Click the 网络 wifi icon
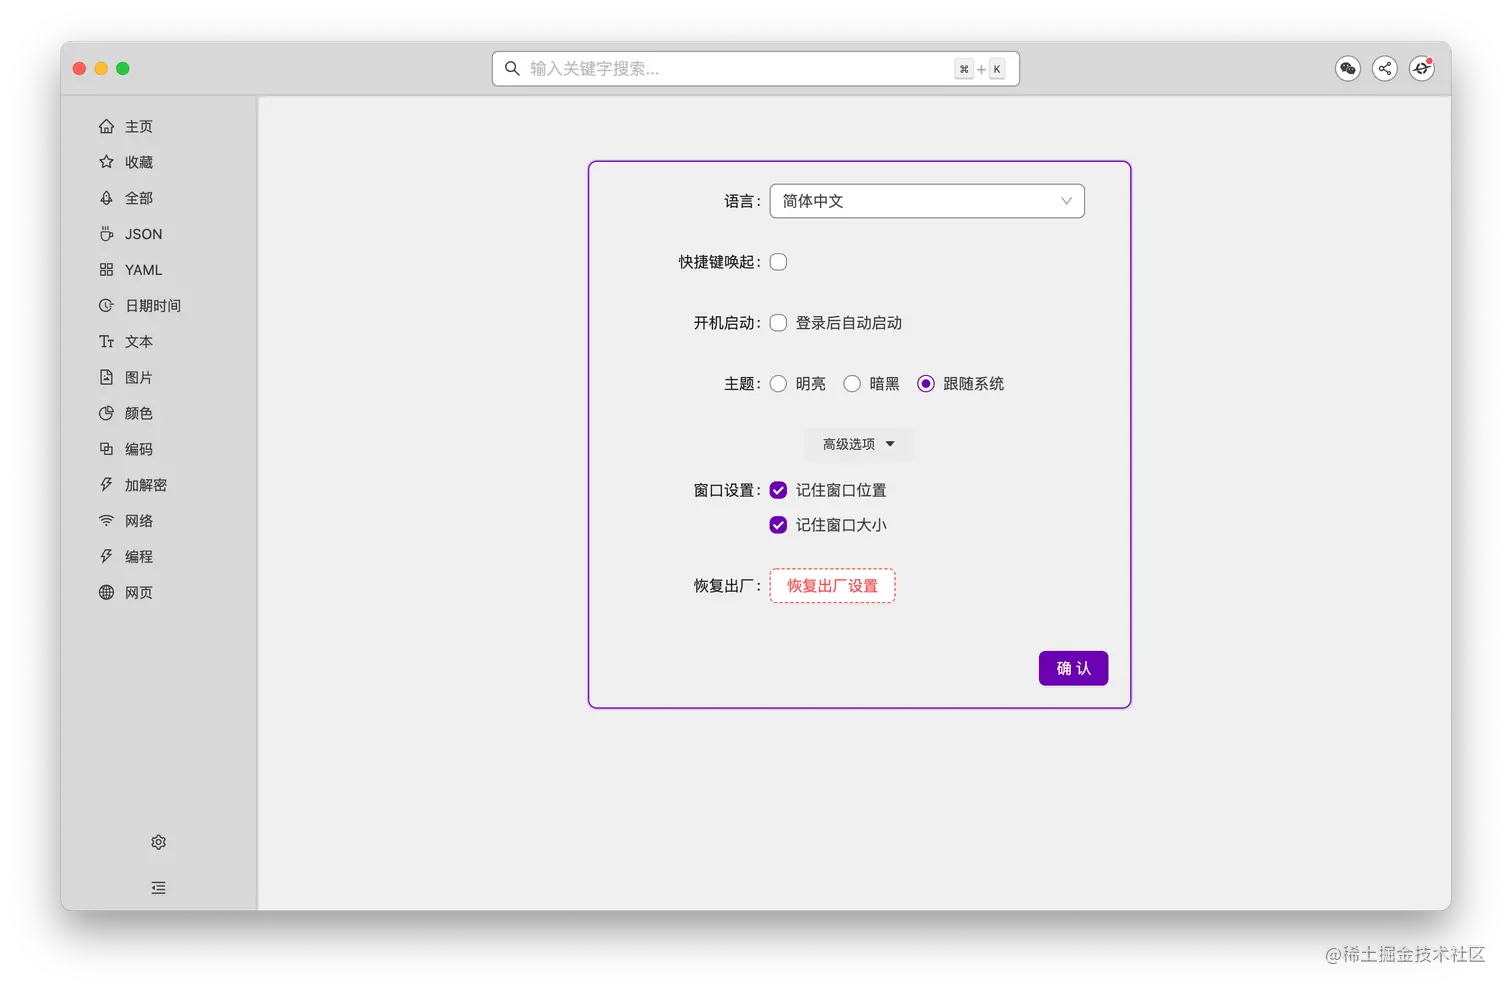Image resolution: width=1512 pixels, height=991 pixels. tap(106, 521)
